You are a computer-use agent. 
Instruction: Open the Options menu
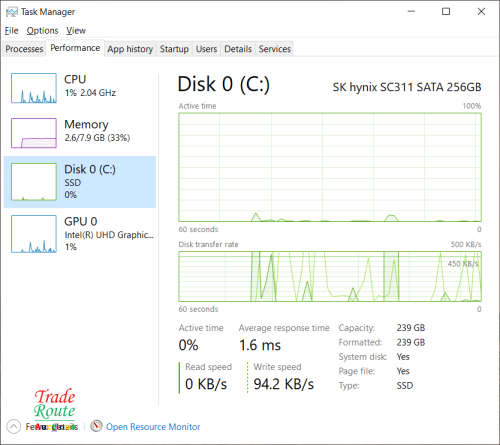click(42, 31)
